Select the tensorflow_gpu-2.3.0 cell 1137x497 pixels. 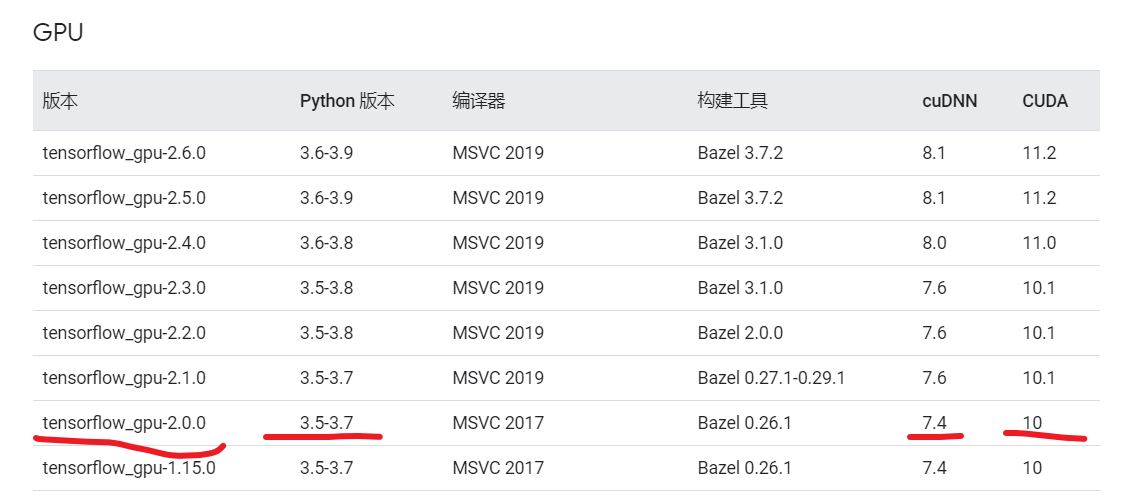(x=124, y=288)
